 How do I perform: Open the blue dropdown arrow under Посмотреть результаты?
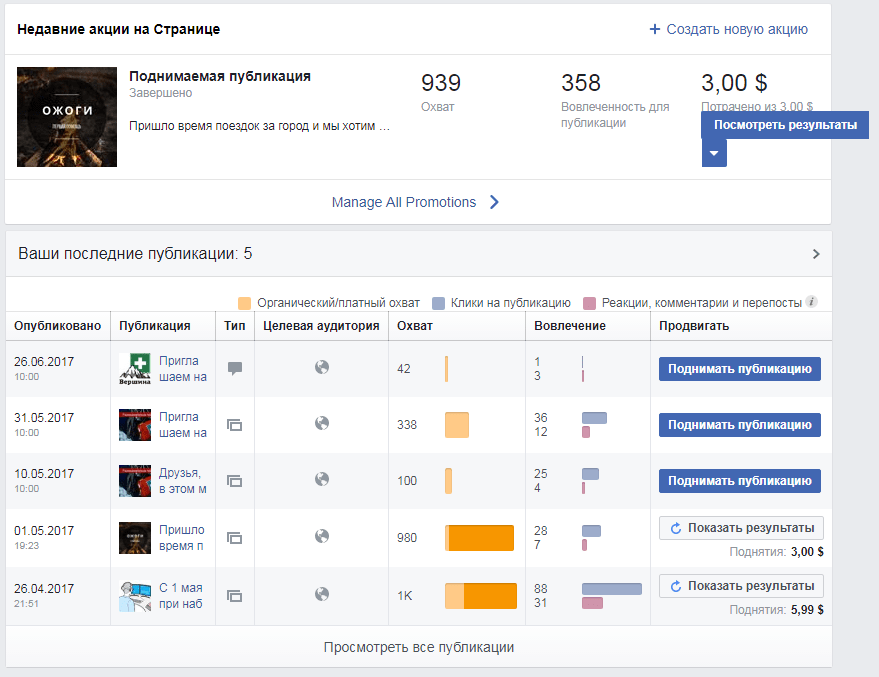click(713, 153)
